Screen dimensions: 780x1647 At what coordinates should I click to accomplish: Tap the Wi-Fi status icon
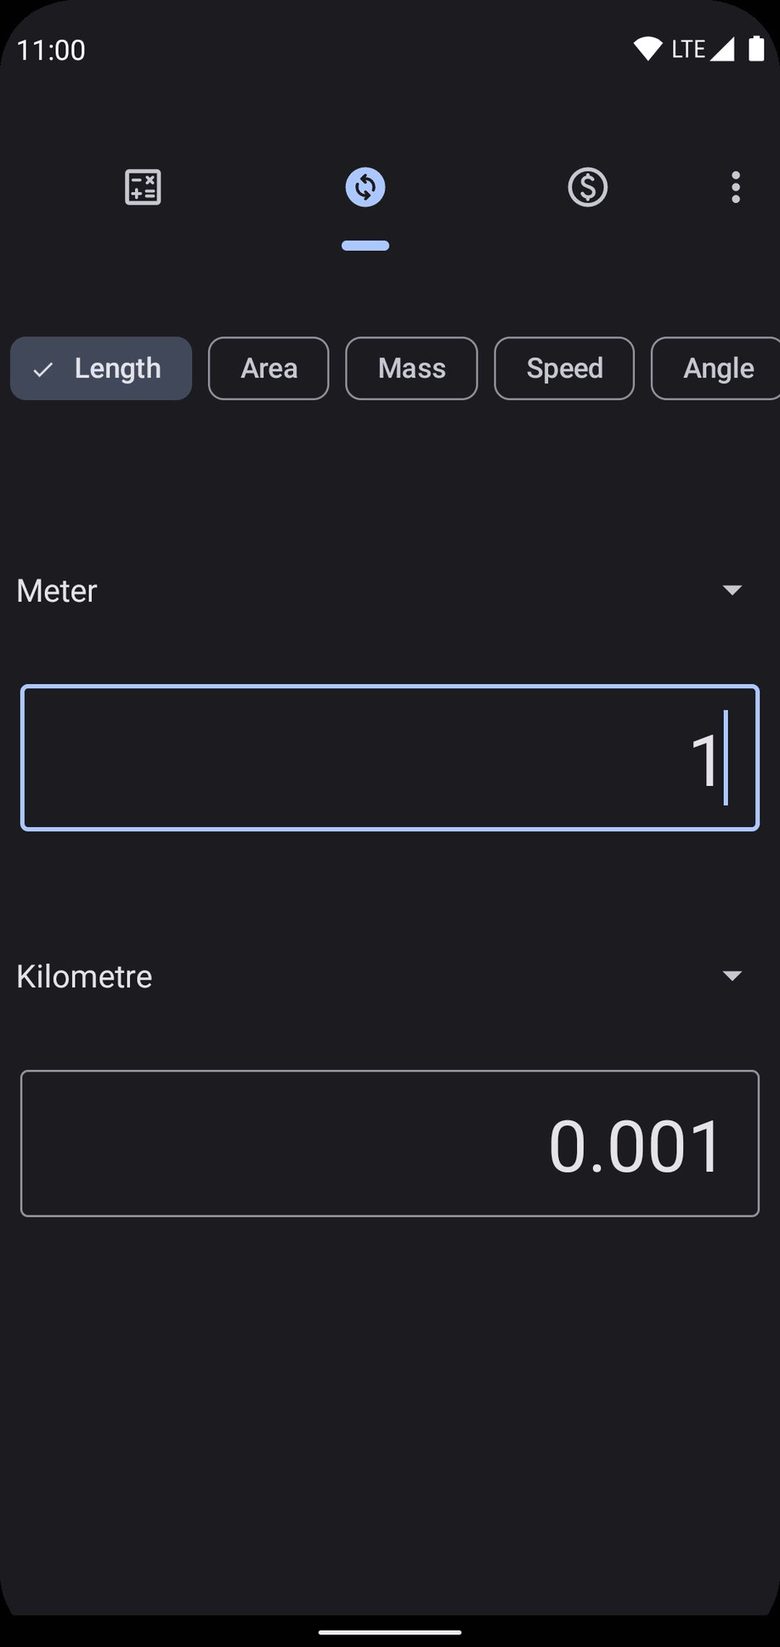click(647, 49)
